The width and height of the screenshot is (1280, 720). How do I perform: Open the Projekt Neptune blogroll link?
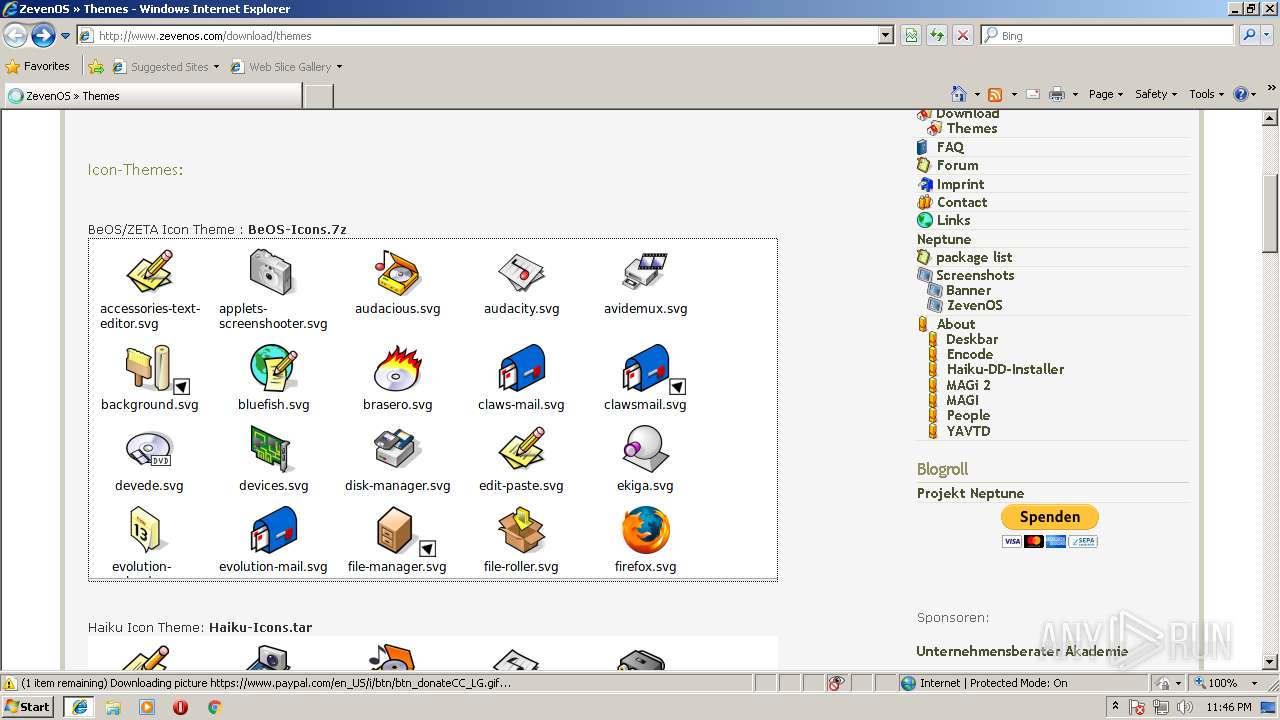pos(970,493)
